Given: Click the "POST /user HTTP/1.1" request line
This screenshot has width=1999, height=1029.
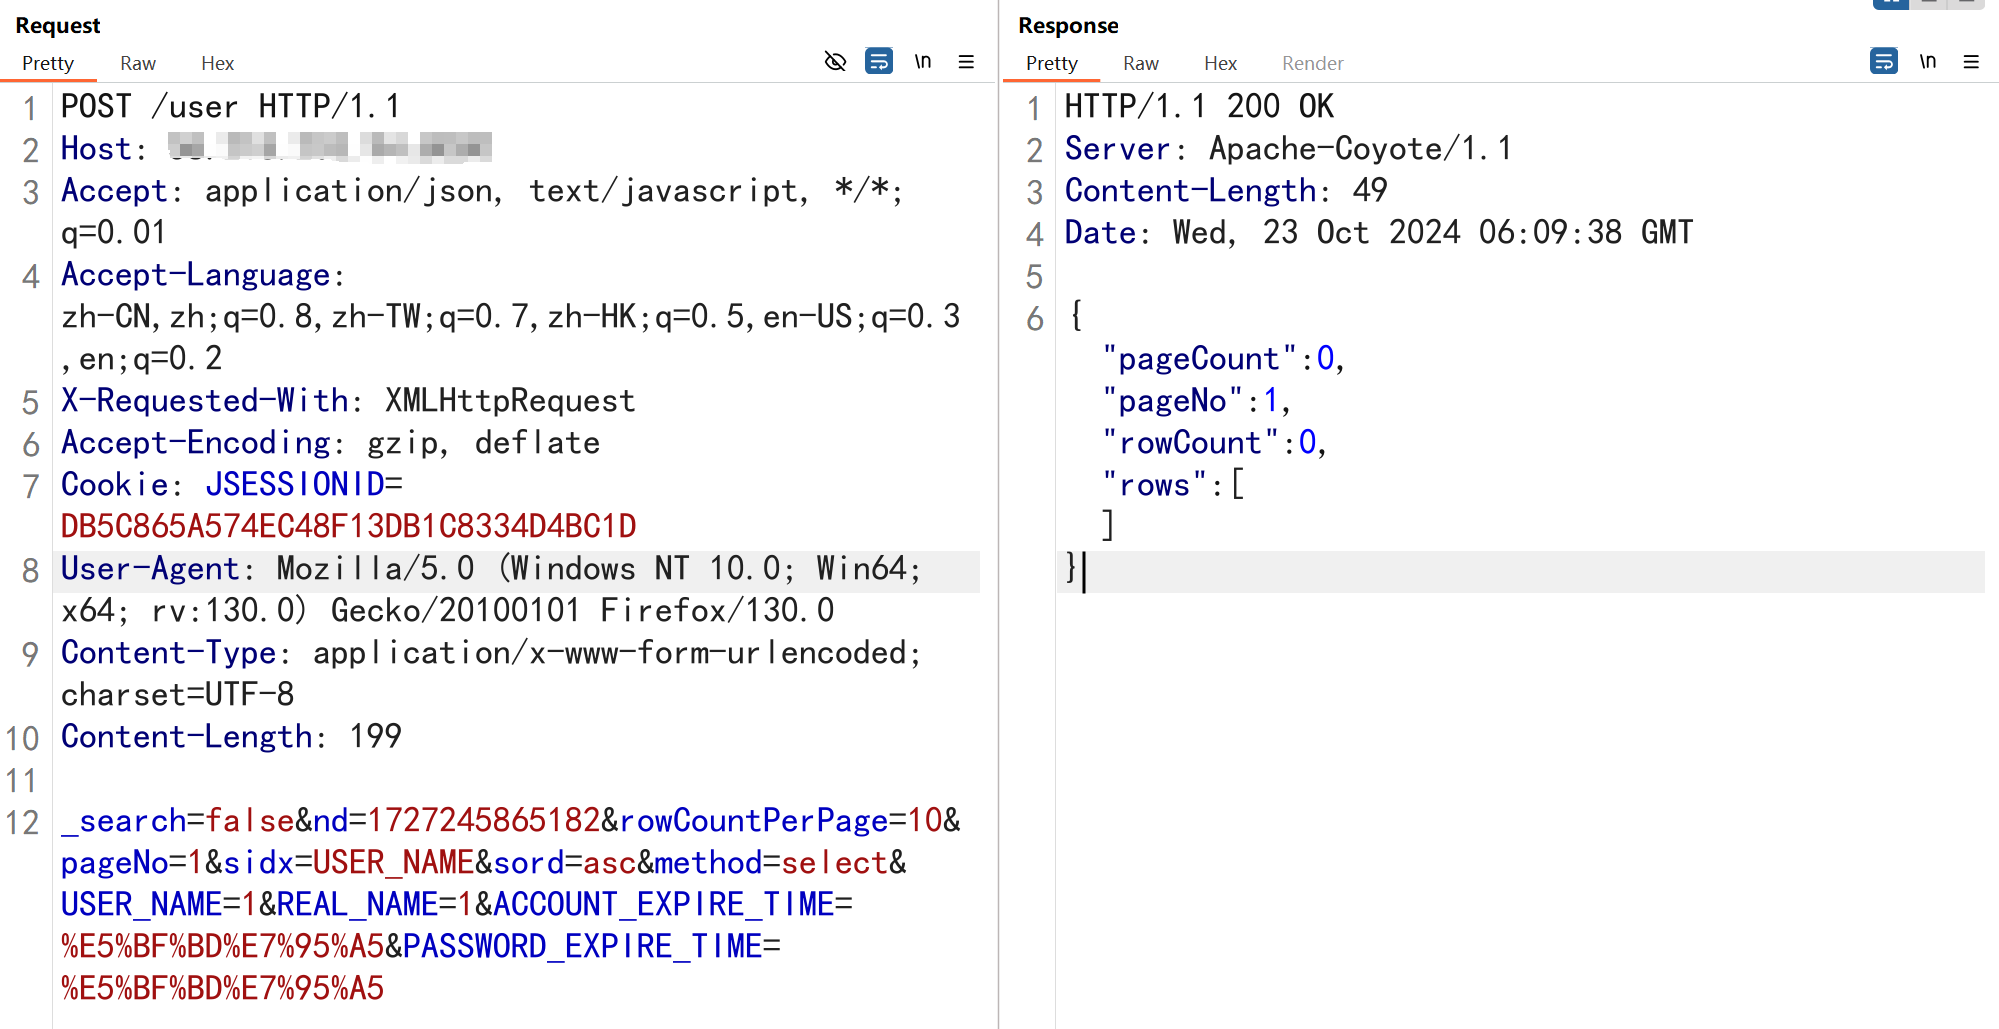Looking at the screenshot, I should point(231,106).
